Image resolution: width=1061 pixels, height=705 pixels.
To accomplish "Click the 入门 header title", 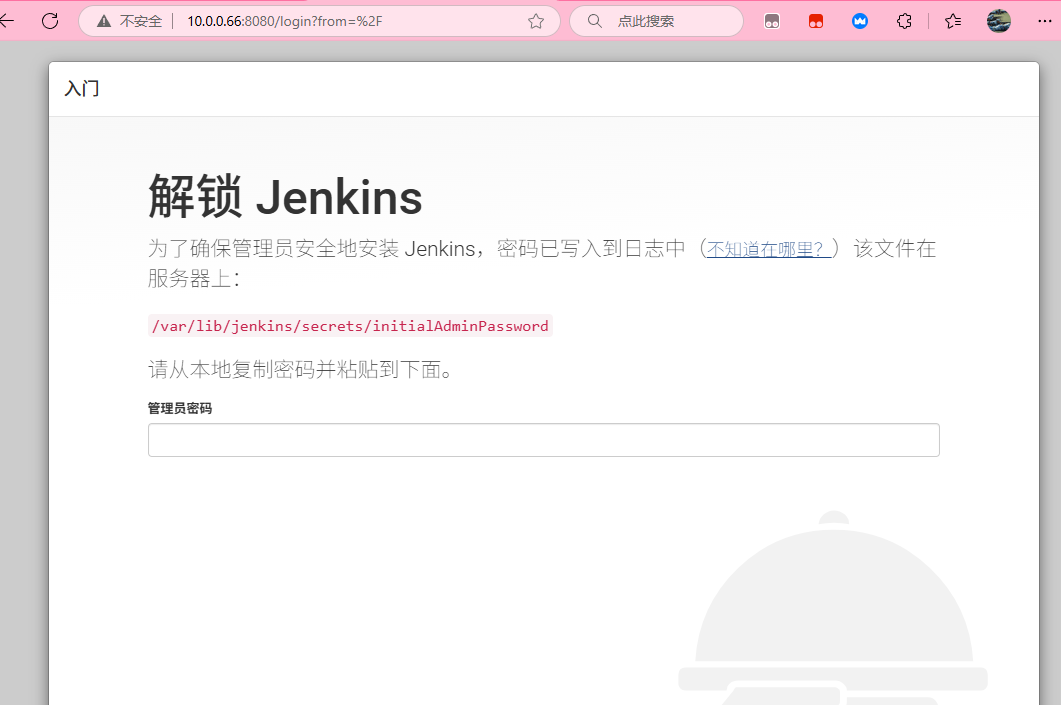I will [x=82, y=89].
